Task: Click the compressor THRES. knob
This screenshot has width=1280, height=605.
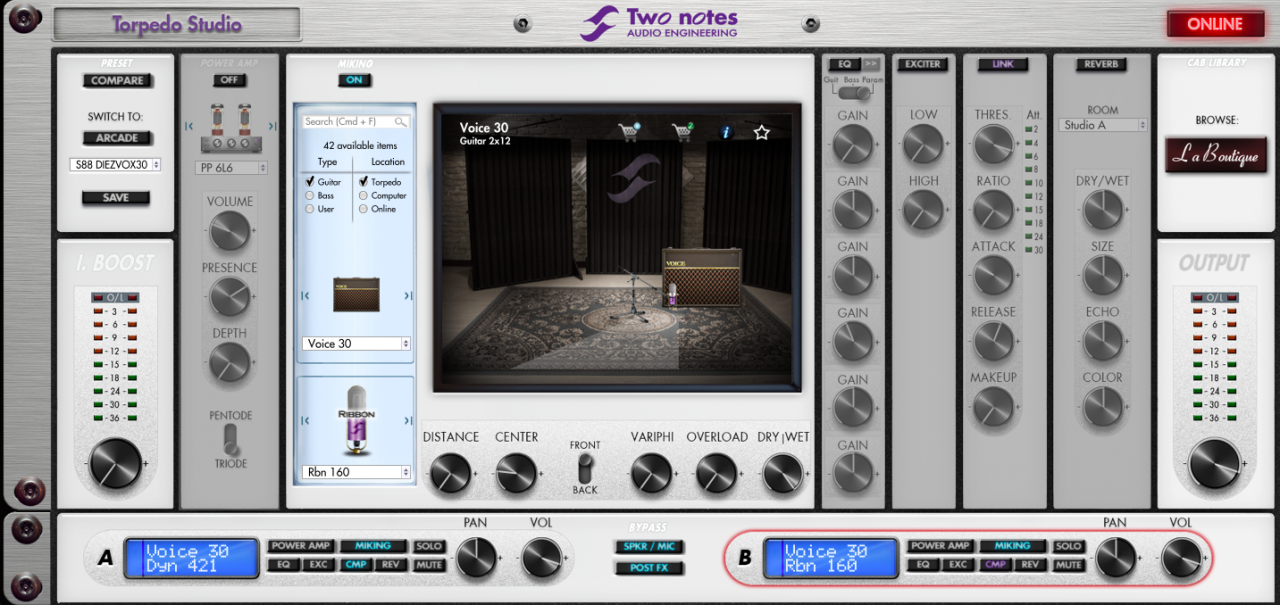Action: 993,144
